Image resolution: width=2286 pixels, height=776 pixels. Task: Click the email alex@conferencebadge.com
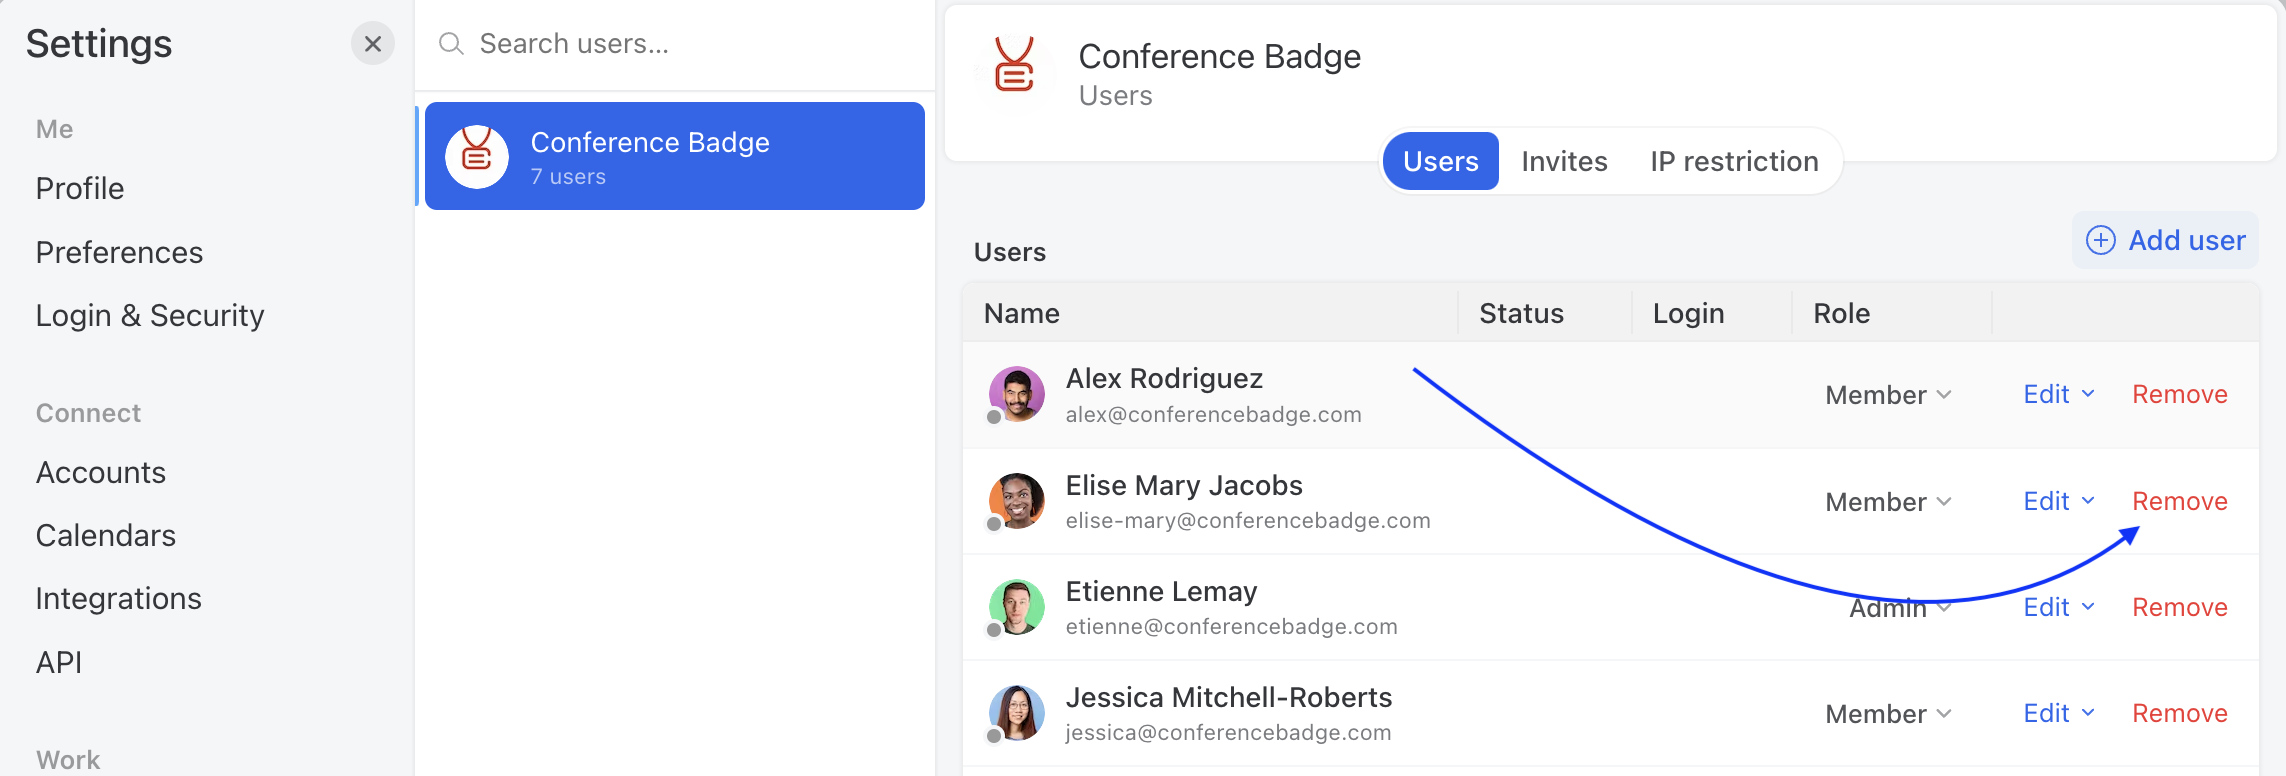coord(1213,414)
